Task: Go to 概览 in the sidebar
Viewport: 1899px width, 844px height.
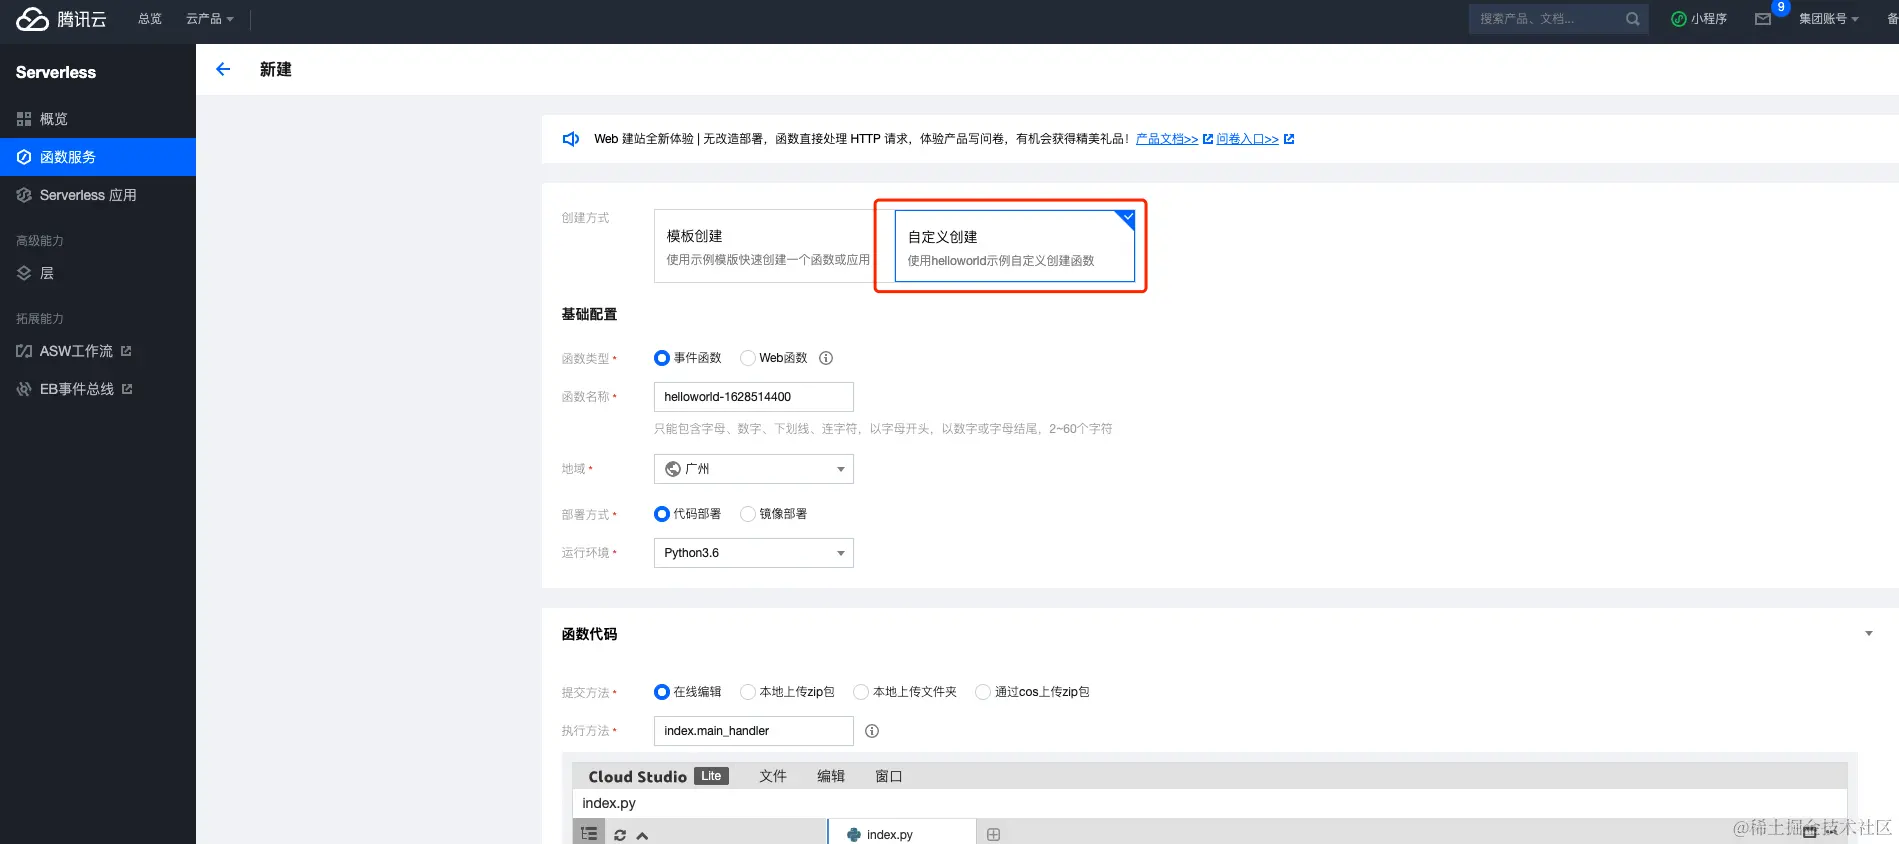Action: 98,119
